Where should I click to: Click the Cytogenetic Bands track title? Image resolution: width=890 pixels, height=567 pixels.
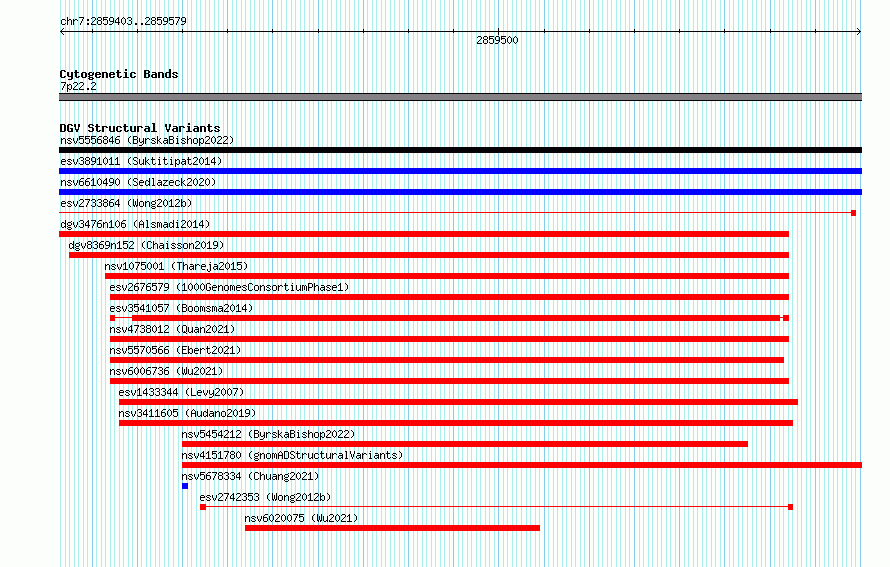119,74
